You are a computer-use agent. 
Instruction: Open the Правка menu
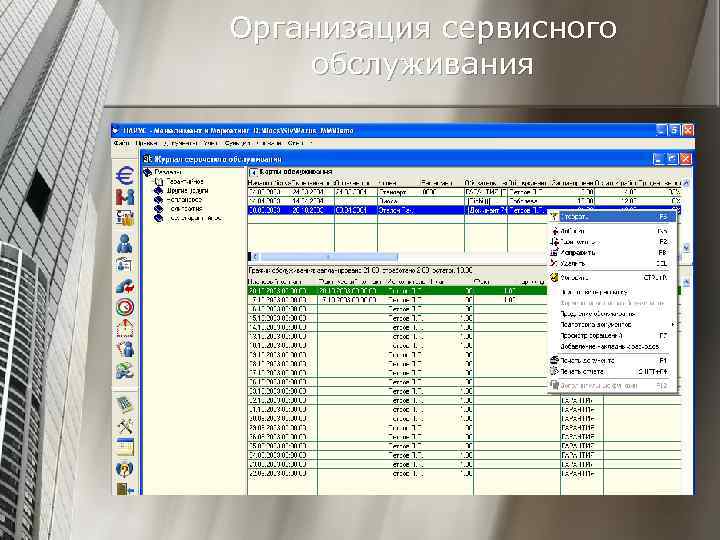(x=146, y=143)
